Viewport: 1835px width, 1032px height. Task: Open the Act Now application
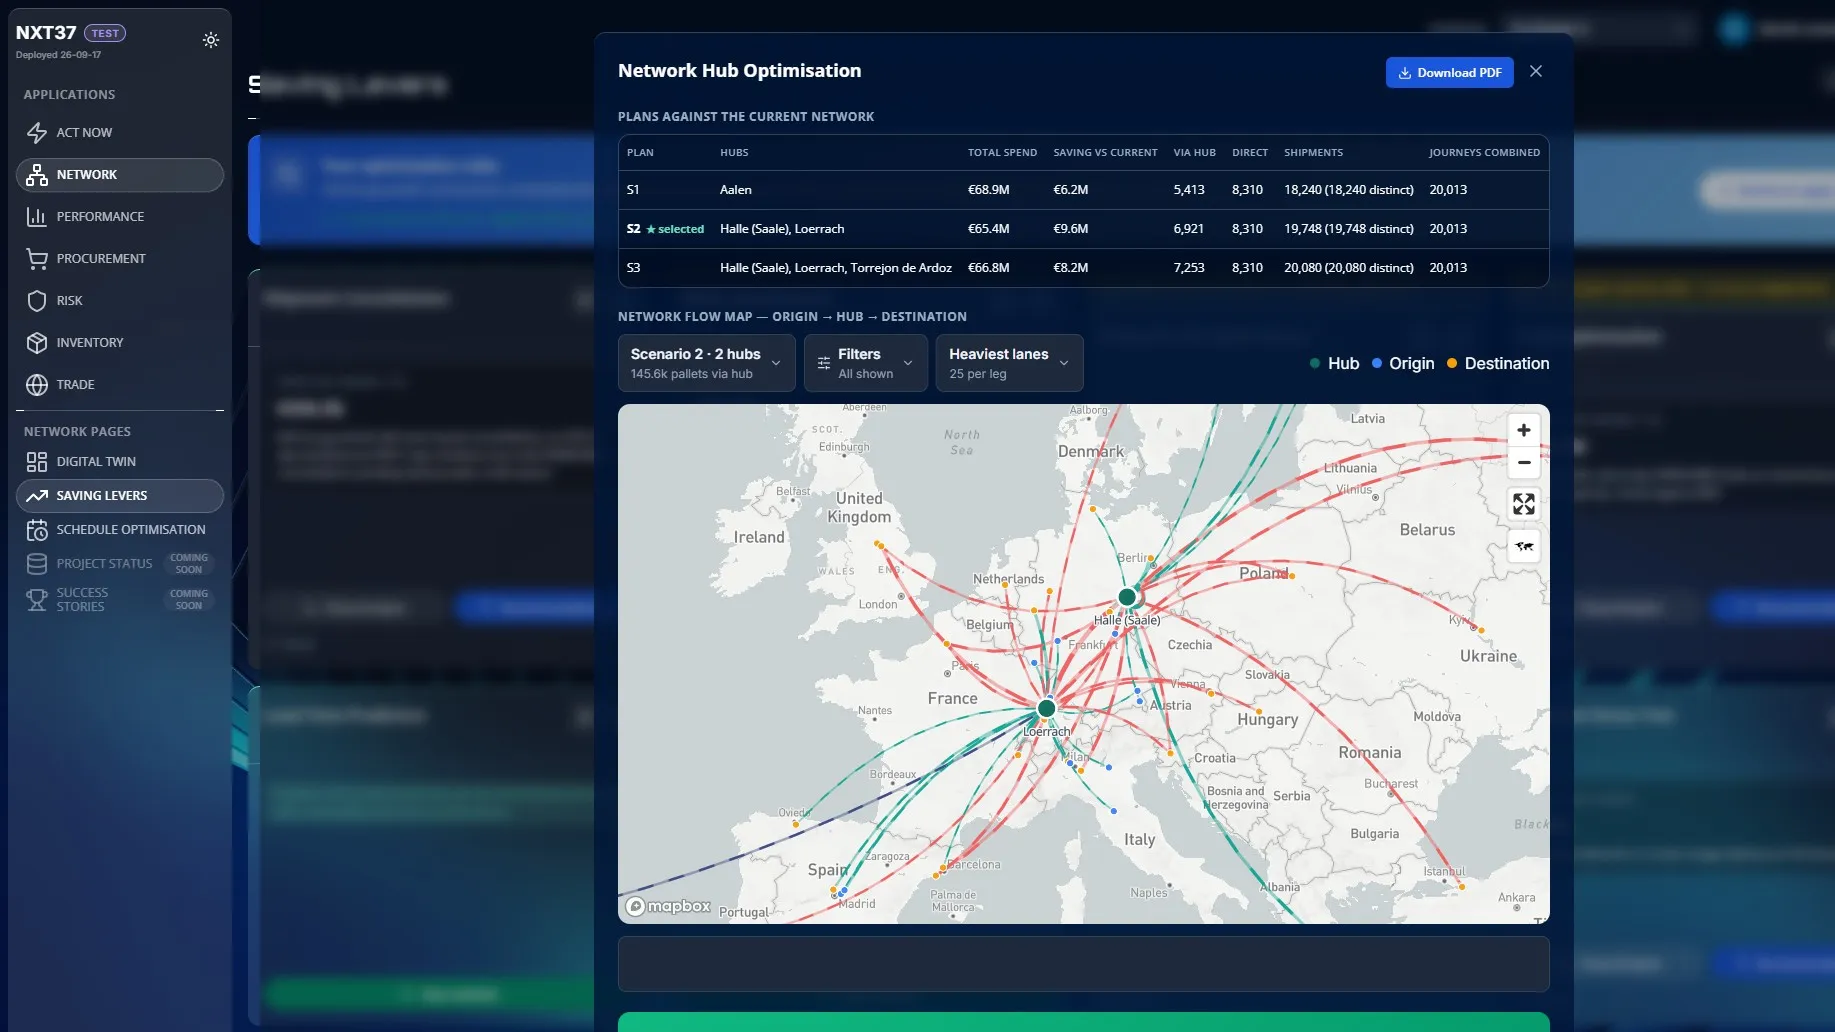[120, 133]
